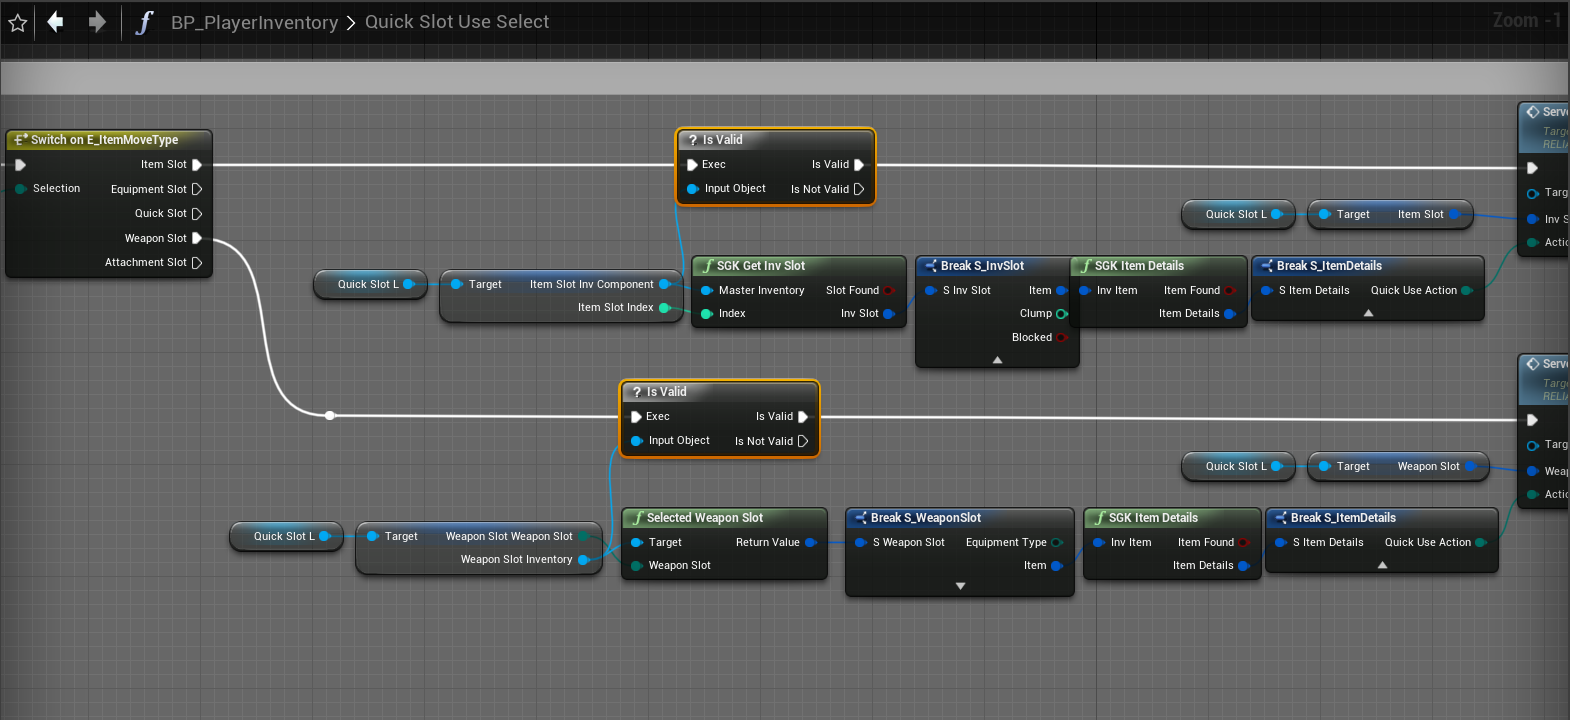Viewport: 1570px width, 720px height.
Task: Open BP_PlayerInventory in the breadcrumb
Action: (x=254, y=22)
